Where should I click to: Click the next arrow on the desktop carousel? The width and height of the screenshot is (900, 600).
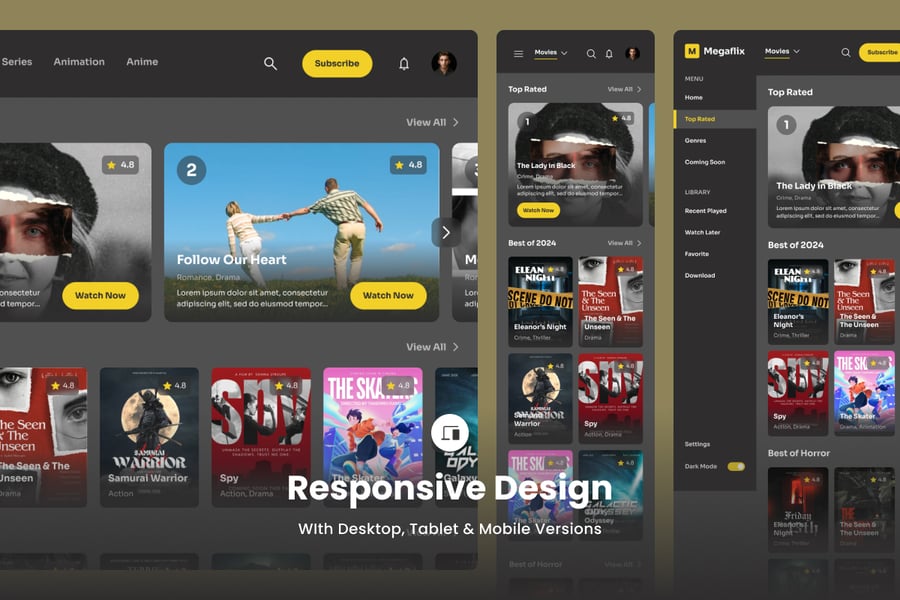(445, 232)
